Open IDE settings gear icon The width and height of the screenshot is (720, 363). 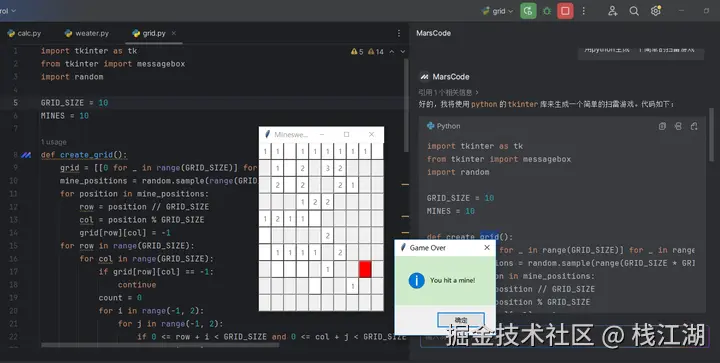(x=656, y=11)
